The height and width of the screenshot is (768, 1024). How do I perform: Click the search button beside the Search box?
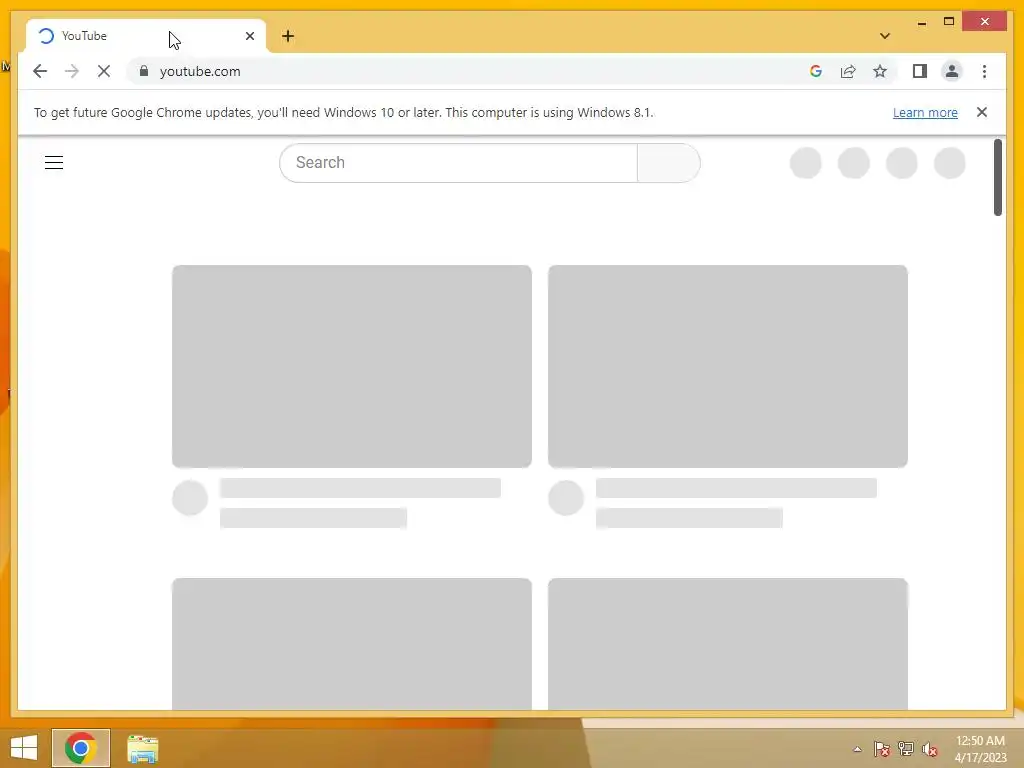coord(669,163)
